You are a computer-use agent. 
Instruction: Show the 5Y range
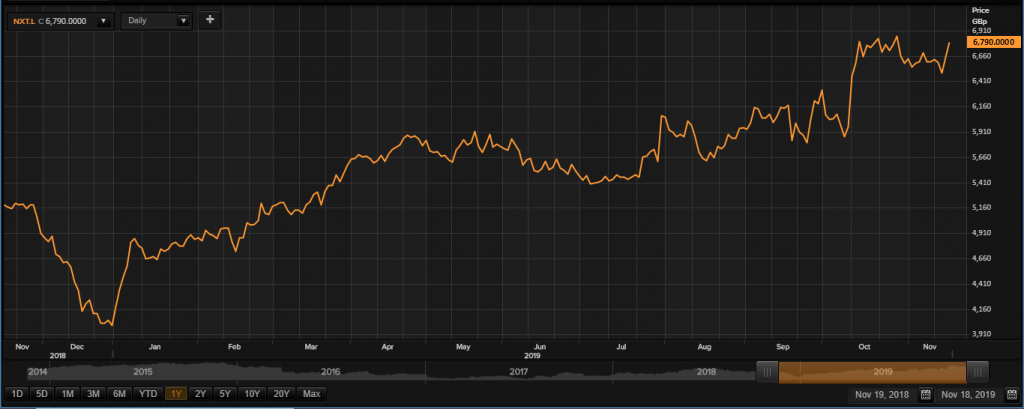(225, 394)
